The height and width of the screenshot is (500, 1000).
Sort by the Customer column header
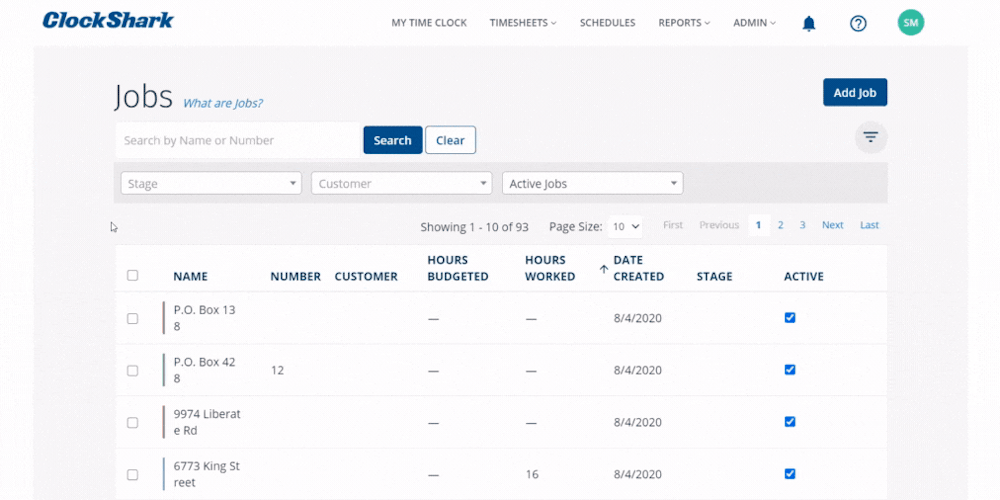366,277
